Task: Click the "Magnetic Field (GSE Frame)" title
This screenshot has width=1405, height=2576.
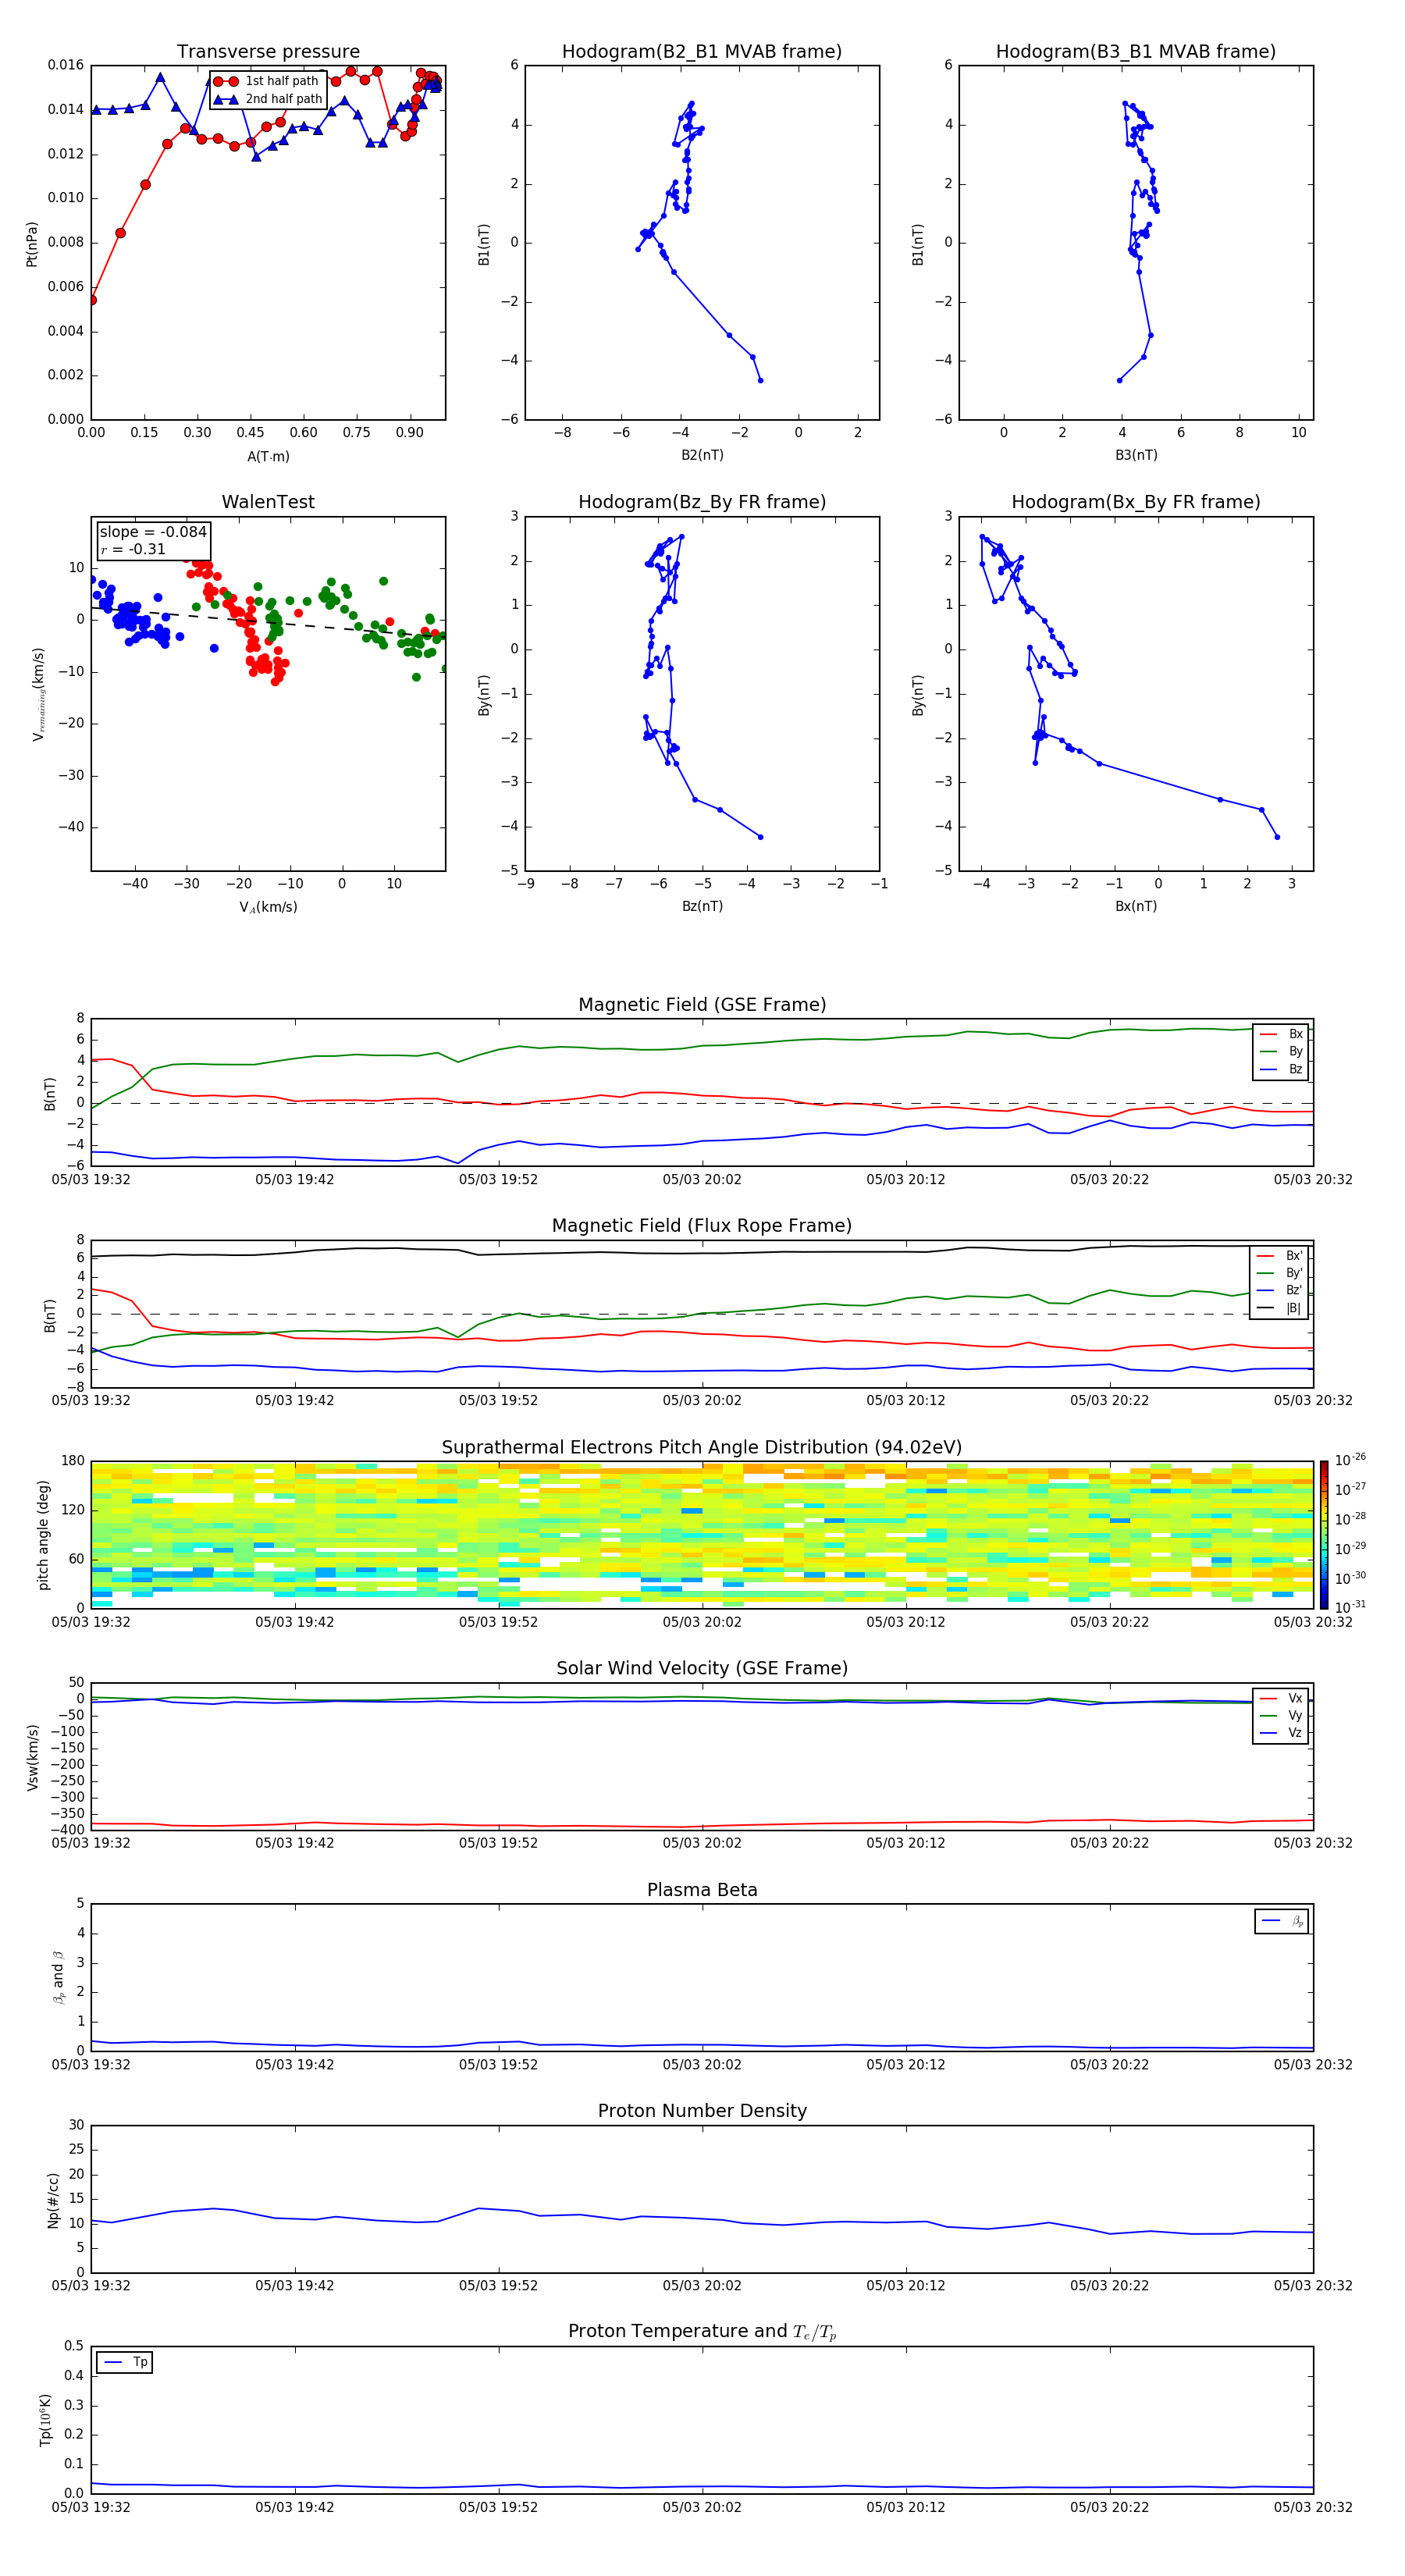Action: click(702, 1005)
